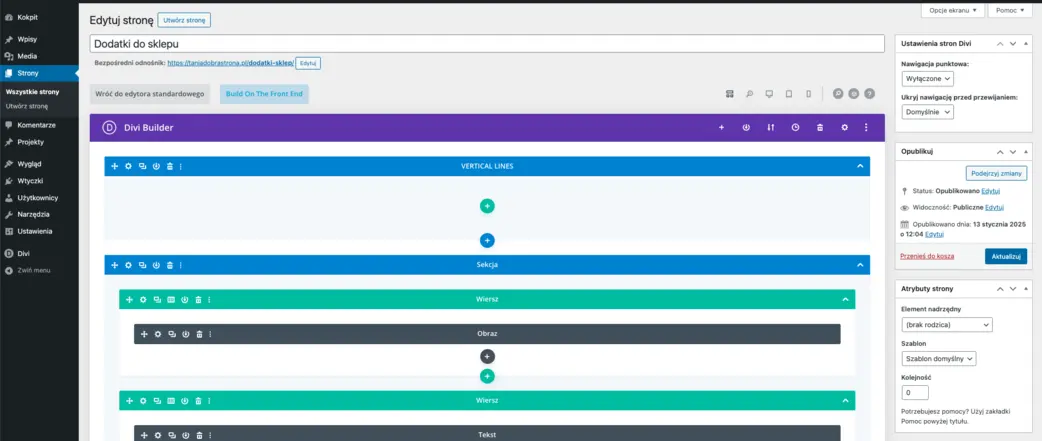Open the Szablon dropdown

click(x=939, y=358)
